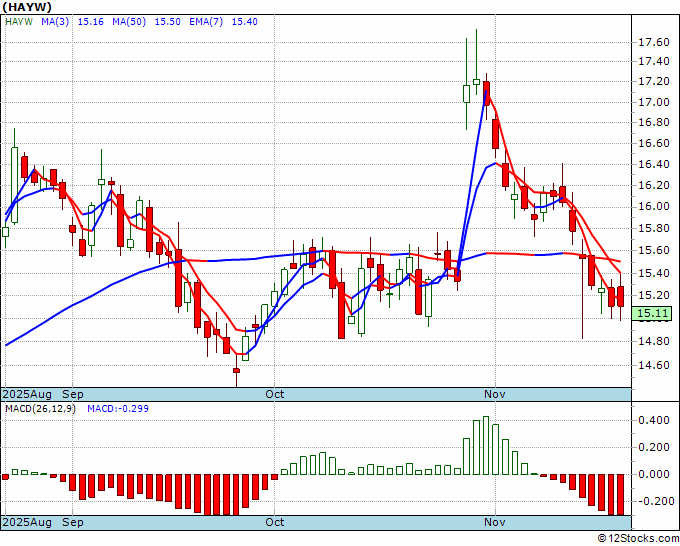Click Oct on the MACD time axis

coord(275,522)
